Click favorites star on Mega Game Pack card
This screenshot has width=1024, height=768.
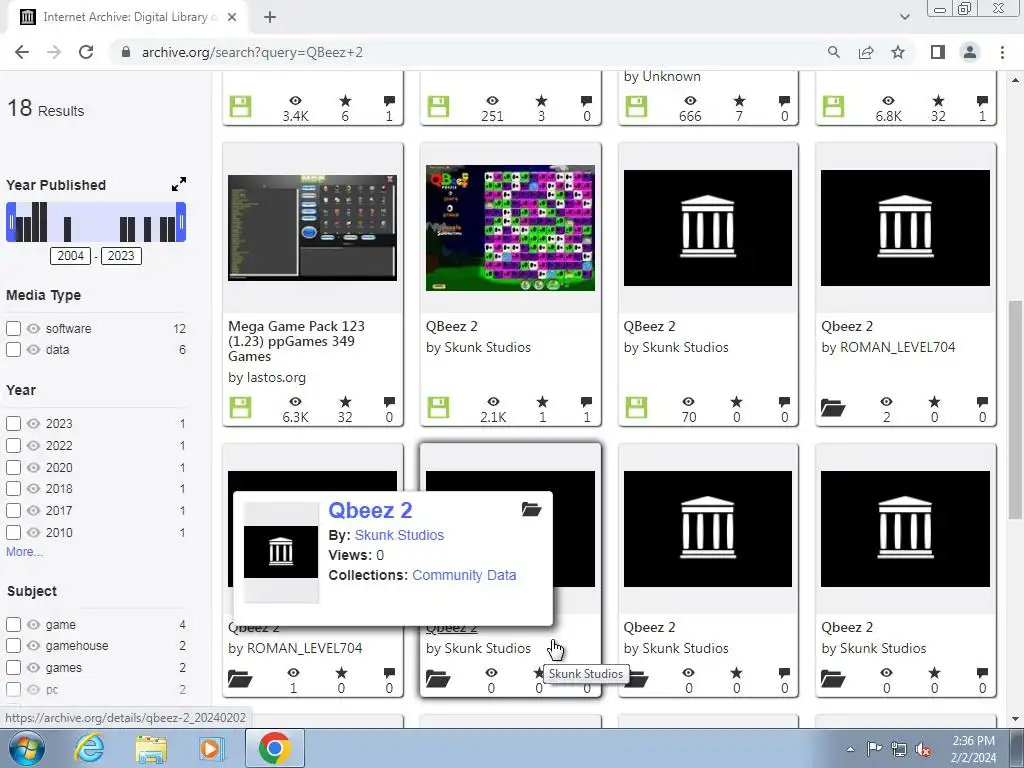click(x=345, y=402)
